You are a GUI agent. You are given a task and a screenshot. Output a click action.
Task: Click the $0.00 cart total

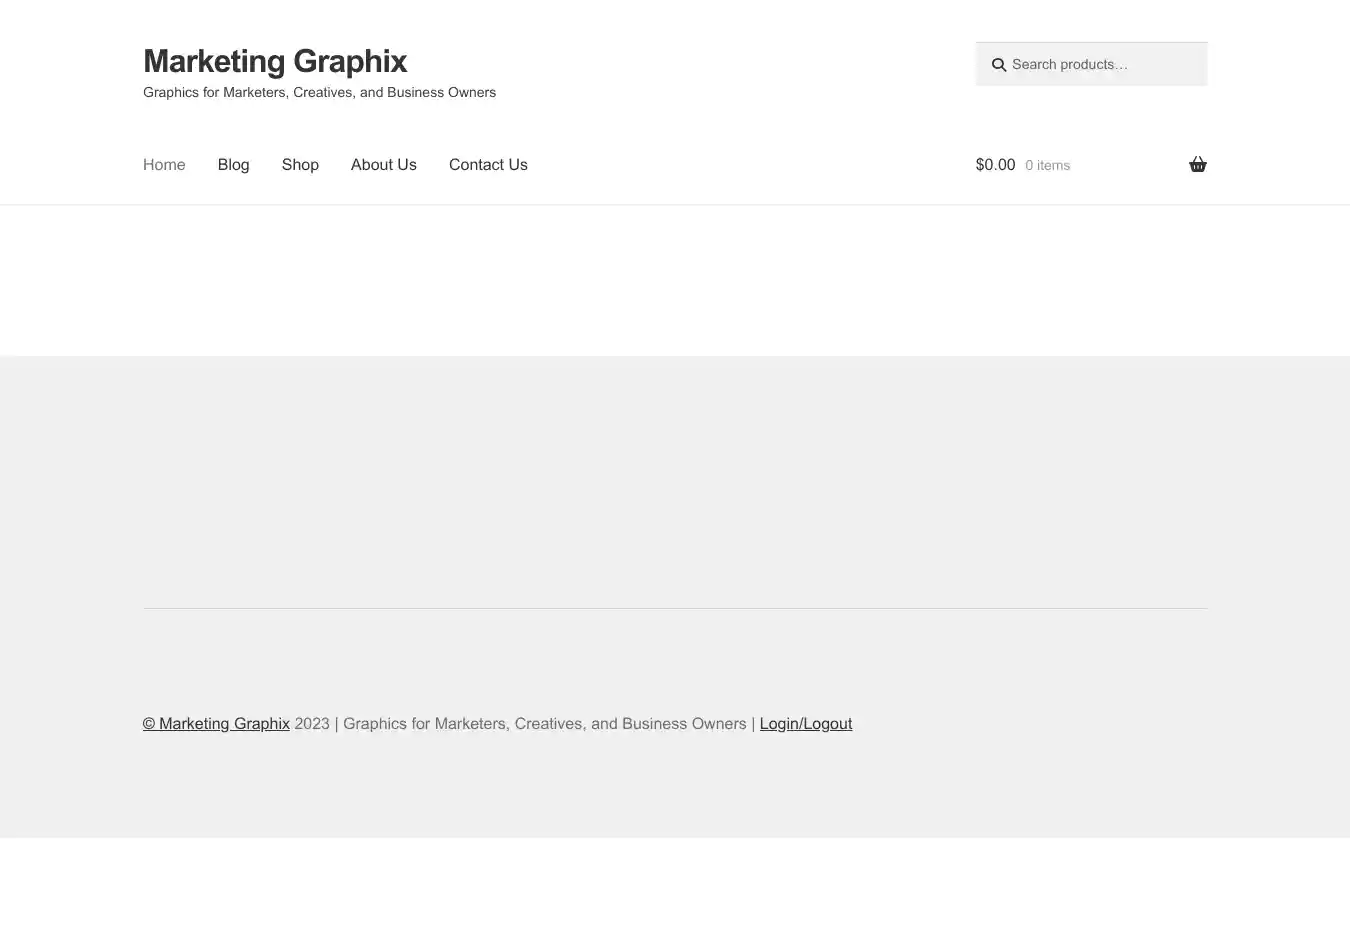tap(995, 165)
